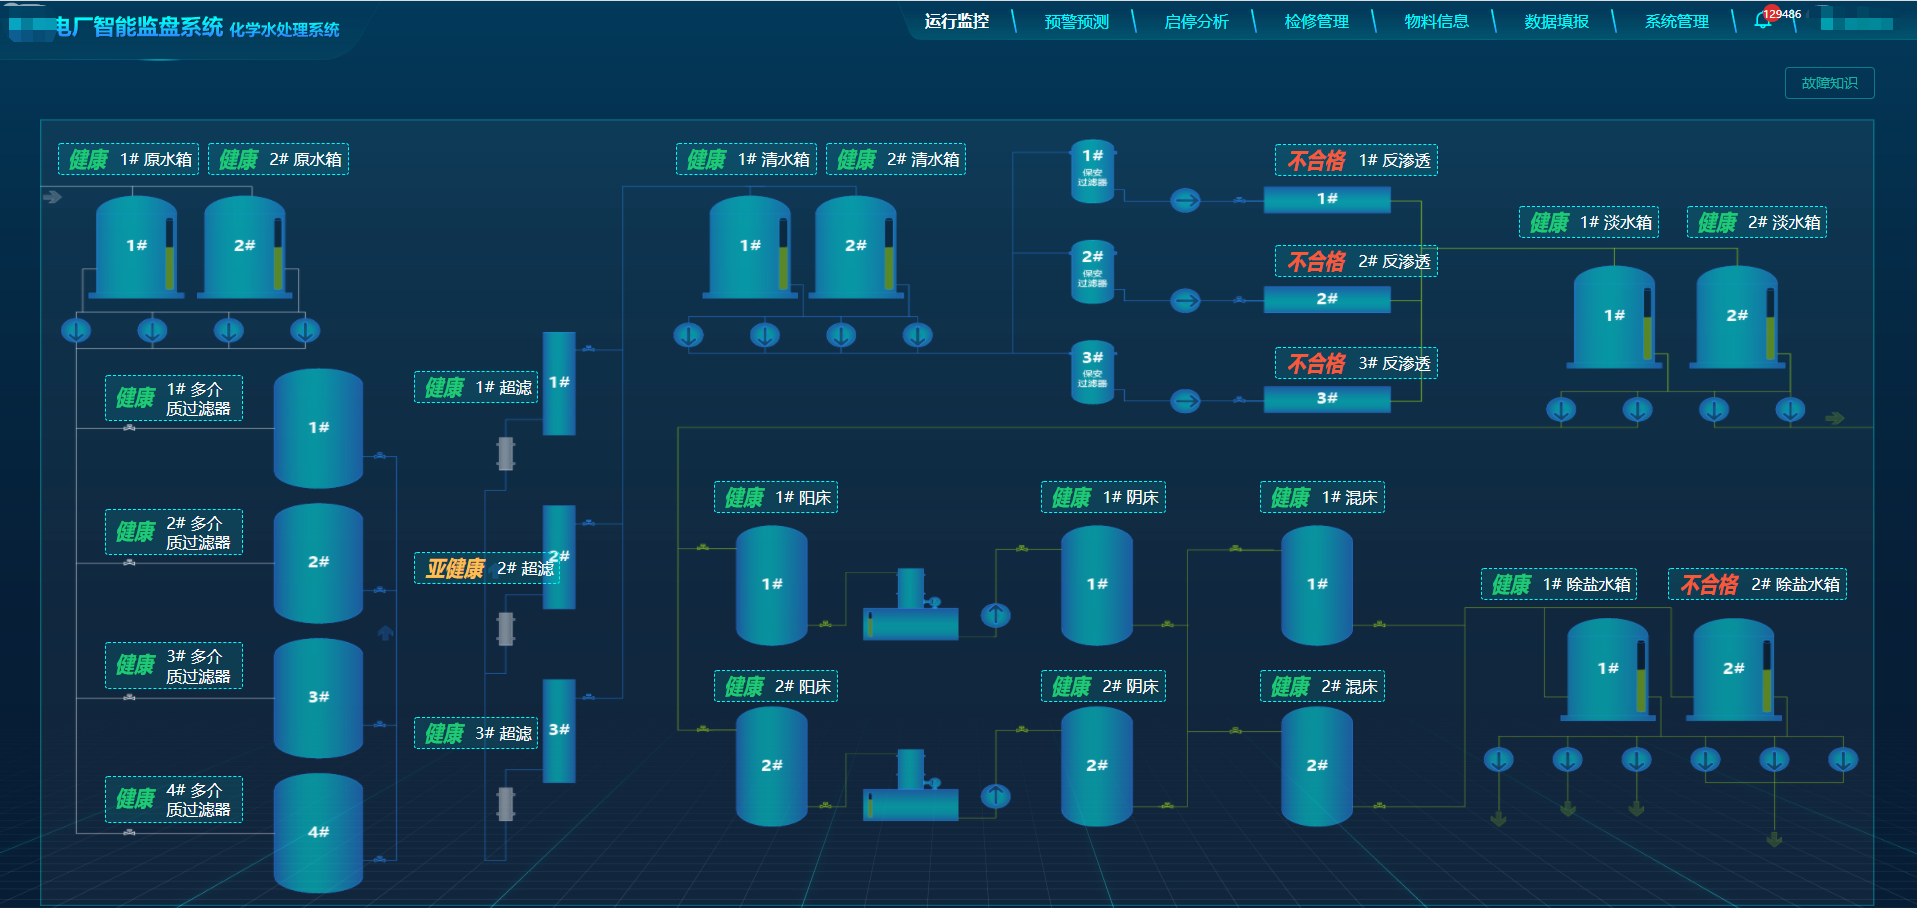Image resolution: width=1917 pixels, height=908 pixels.
Task: Click the pump before 2# 反渗透
Action: coord(1185,300)
